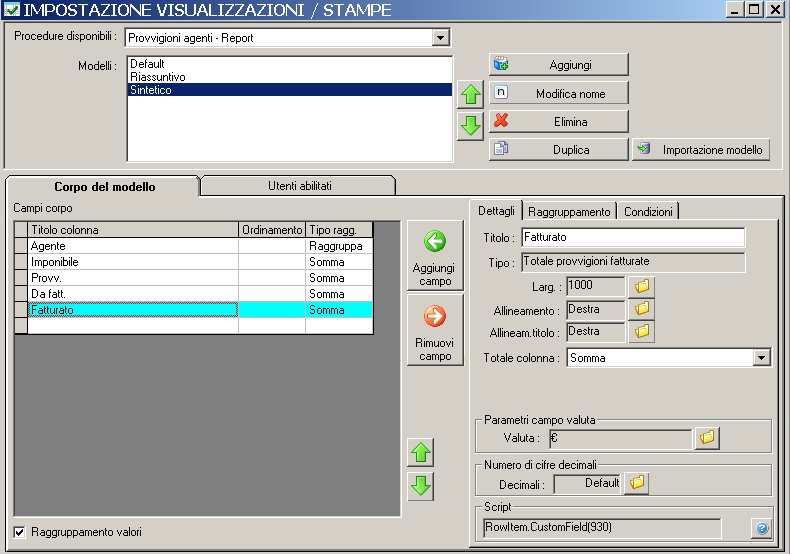Click the window title bar app icon
This screenshot has width=790, height=554.
pyautogui.click(x=12, y=9)
